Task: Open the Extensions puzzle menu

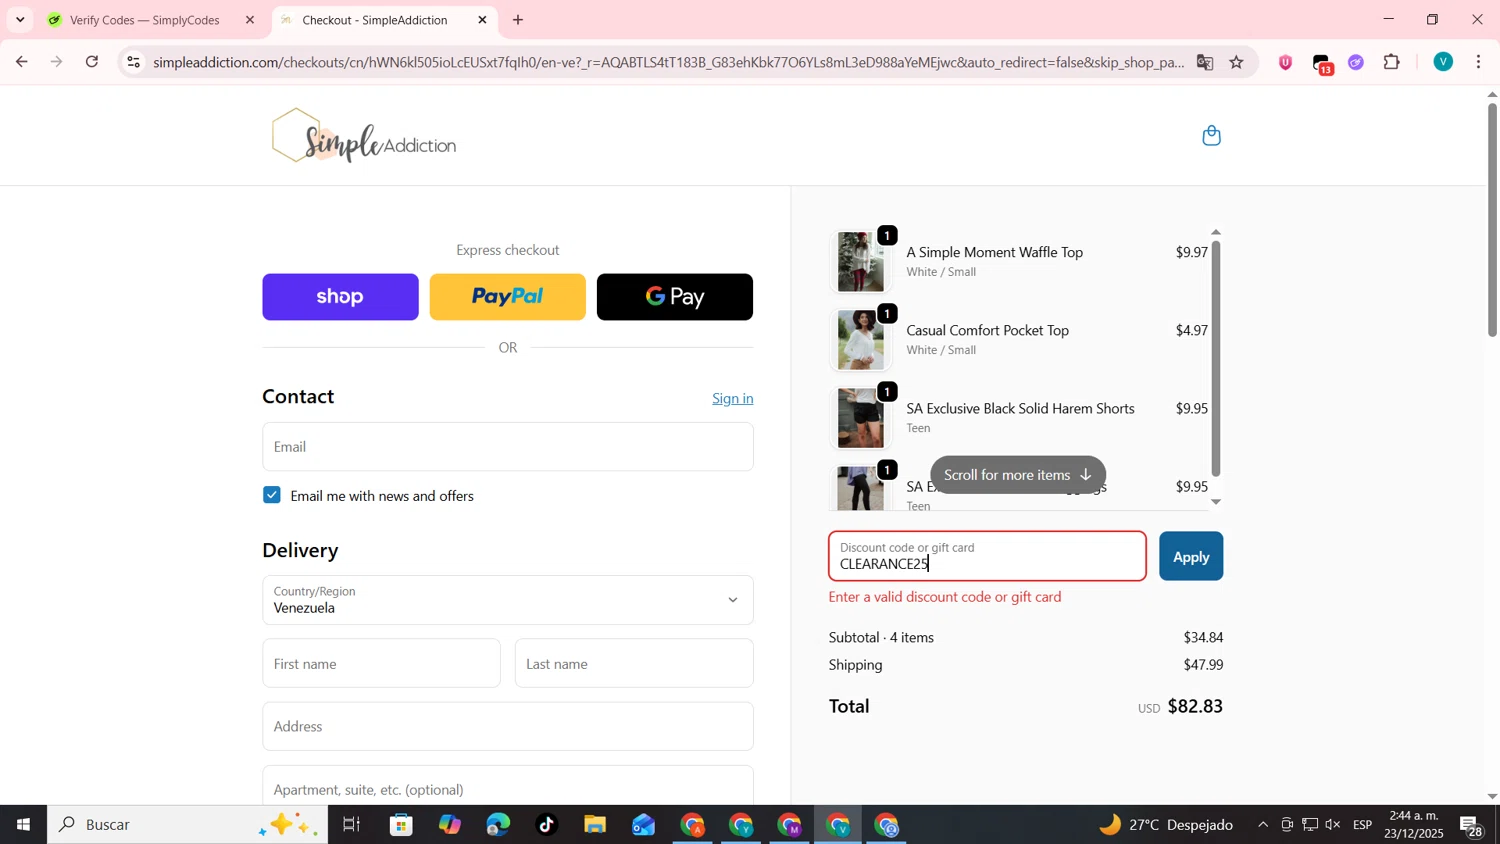Action: coord(1392,62)
